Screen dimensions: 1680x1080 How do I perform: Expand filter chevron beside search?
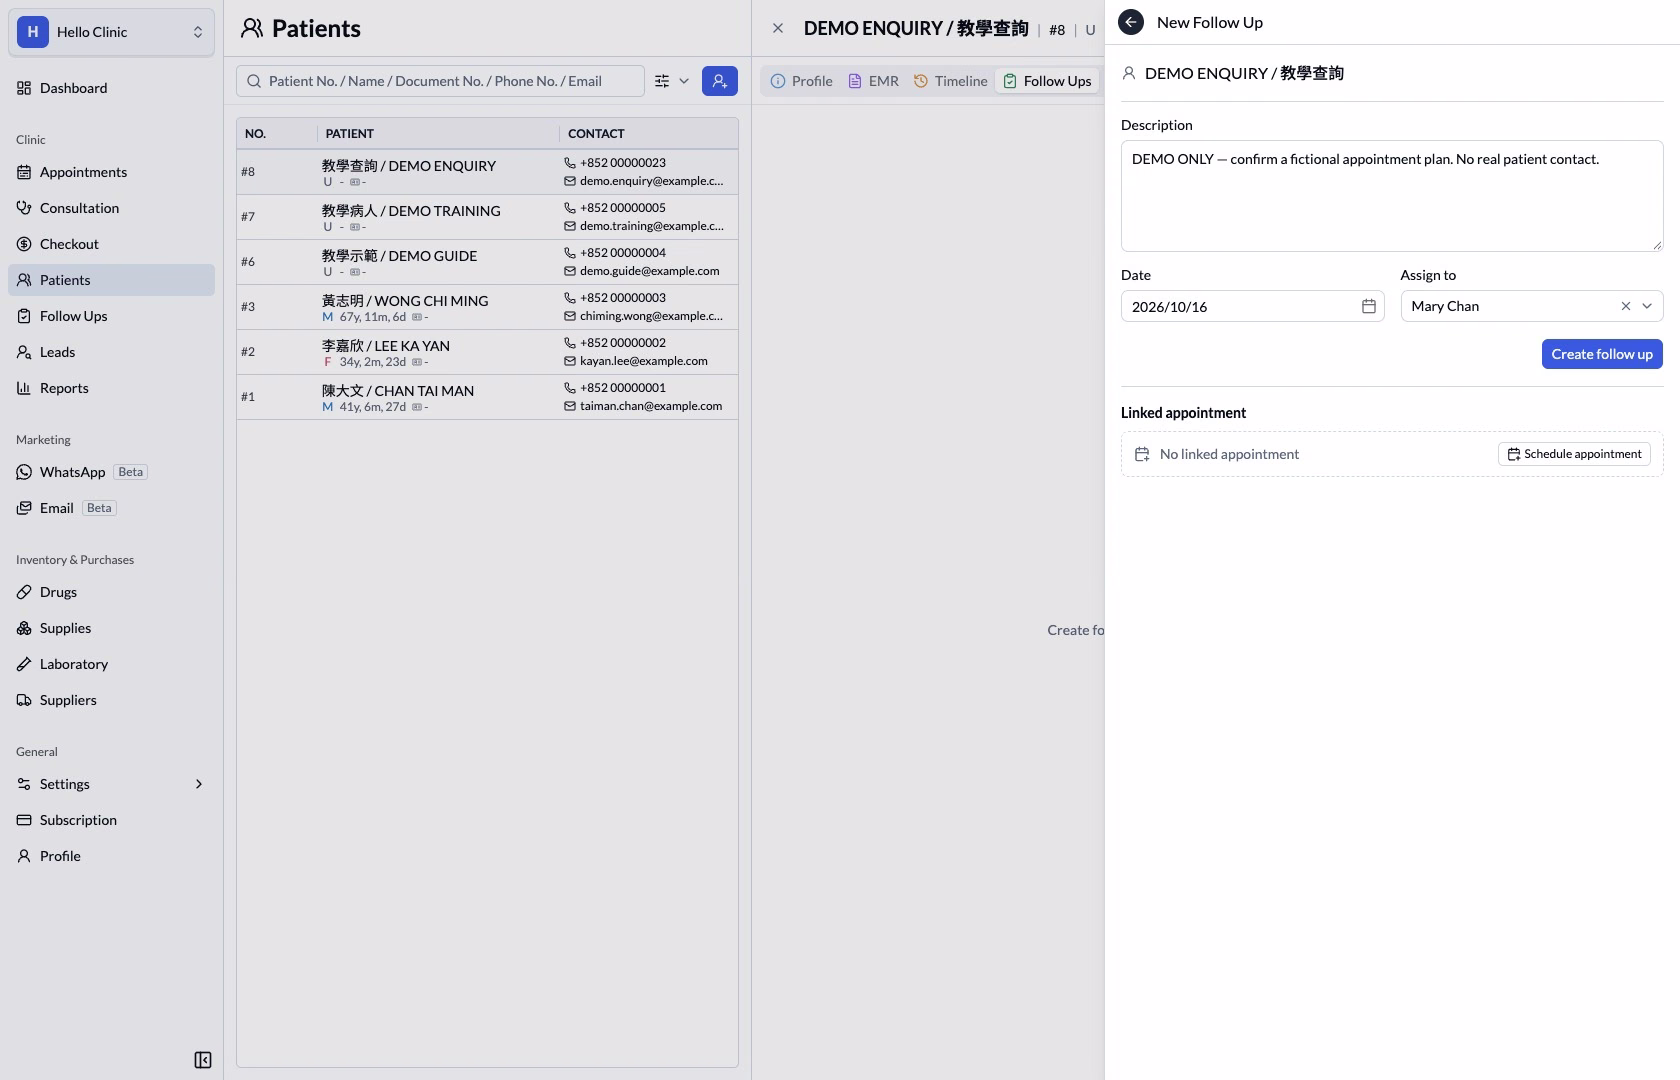[684, 81]
